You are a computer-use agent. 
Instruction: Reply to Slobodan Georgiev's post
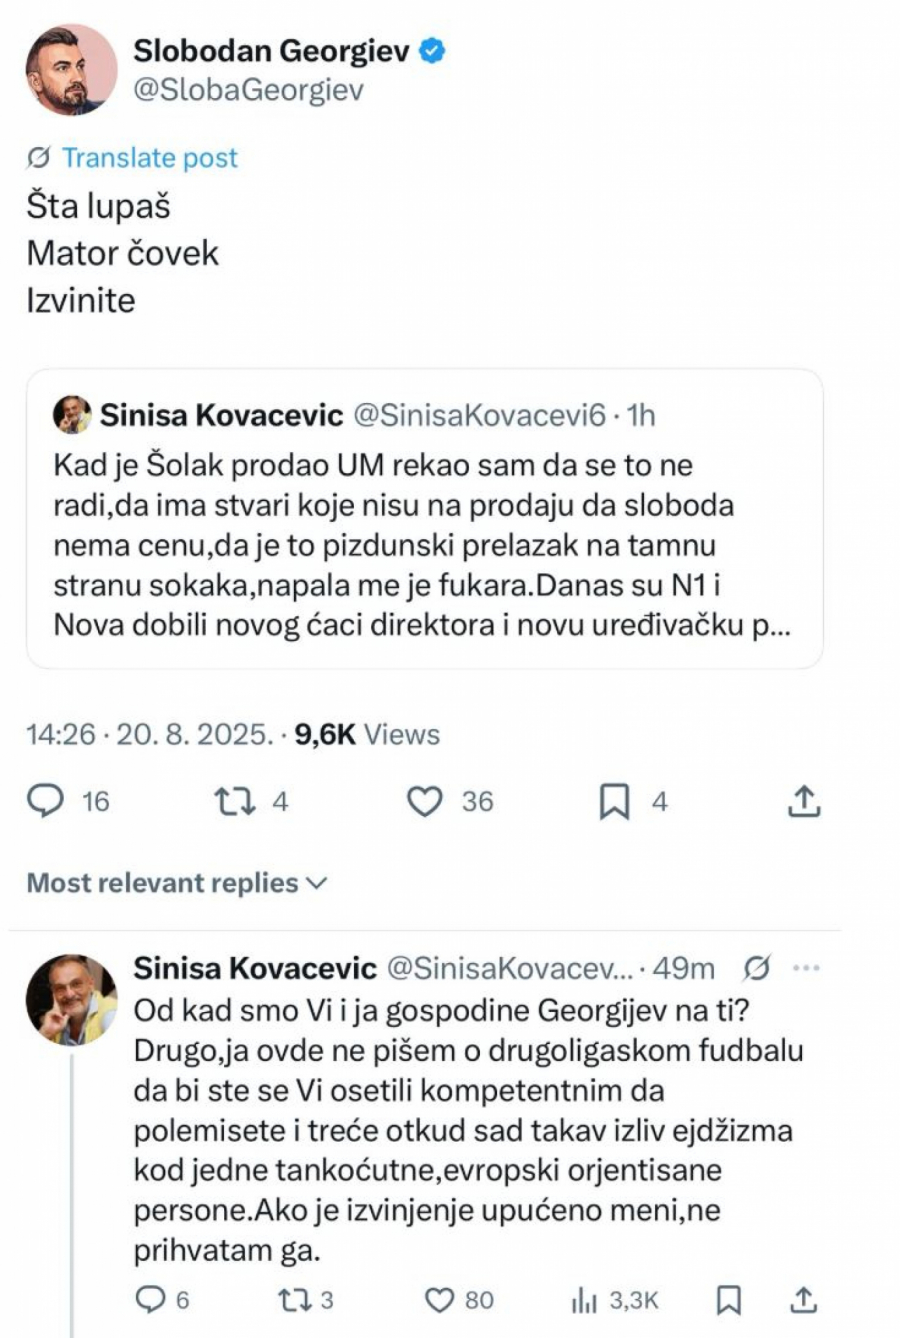point(44,800)
